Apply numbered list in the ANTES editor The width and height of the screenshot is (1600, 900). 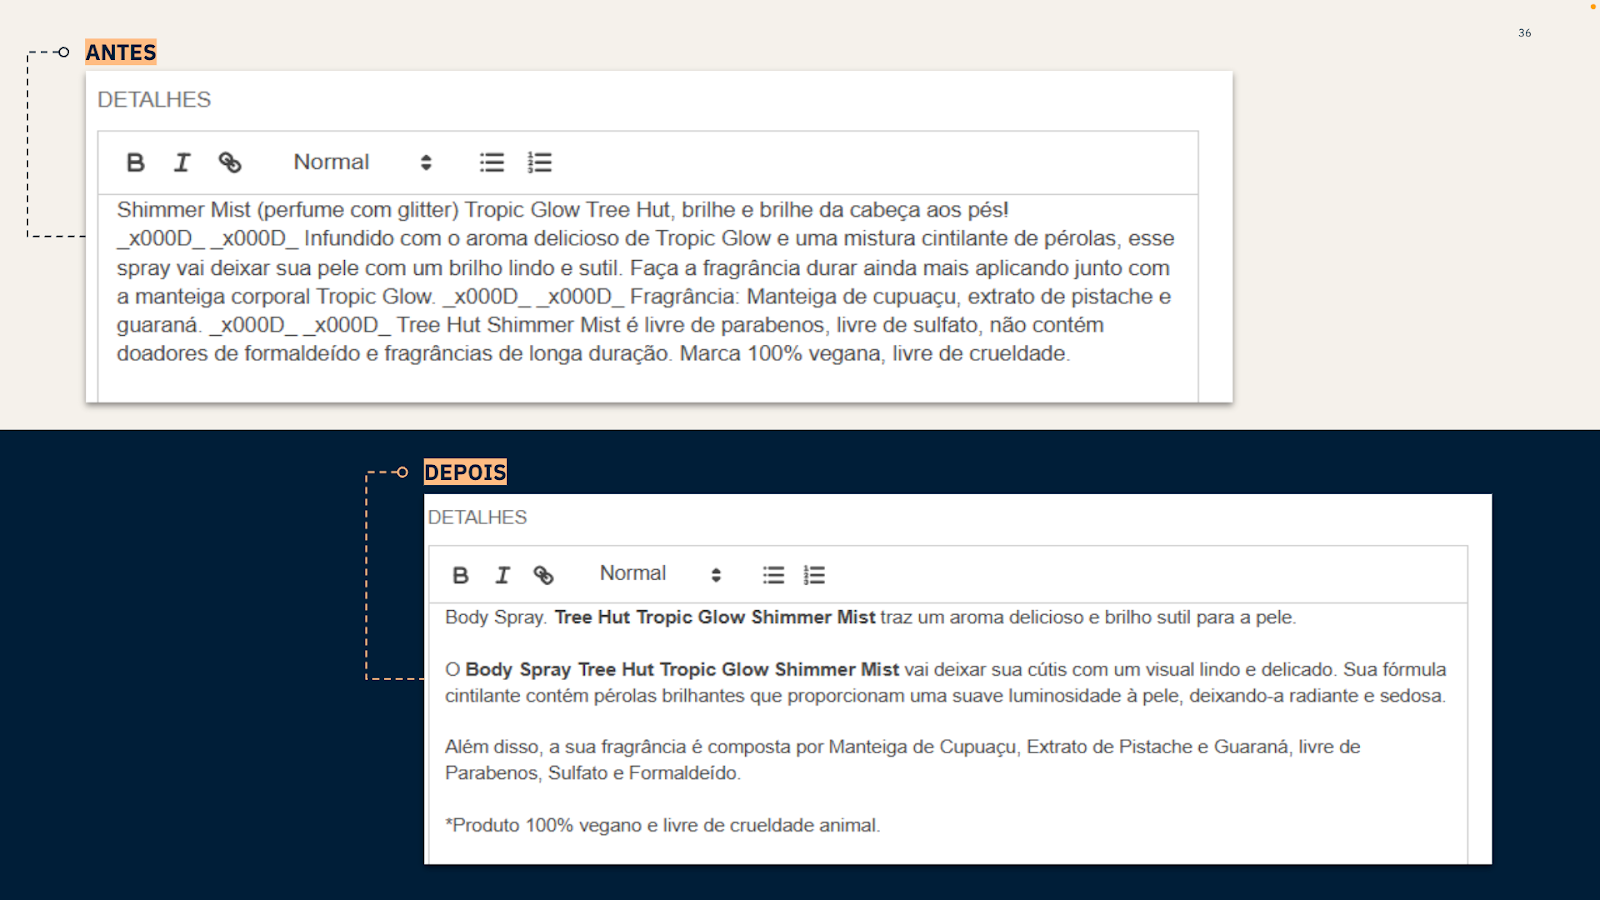coord(540,162)
